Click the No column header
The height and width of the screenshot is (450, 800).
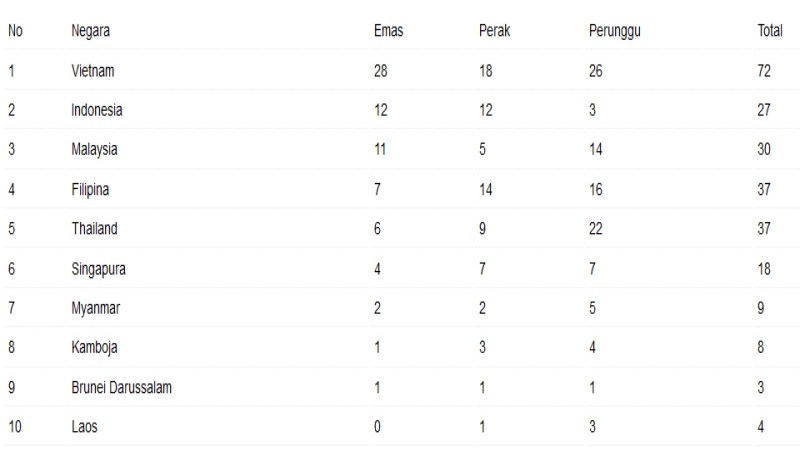[15, 31]
